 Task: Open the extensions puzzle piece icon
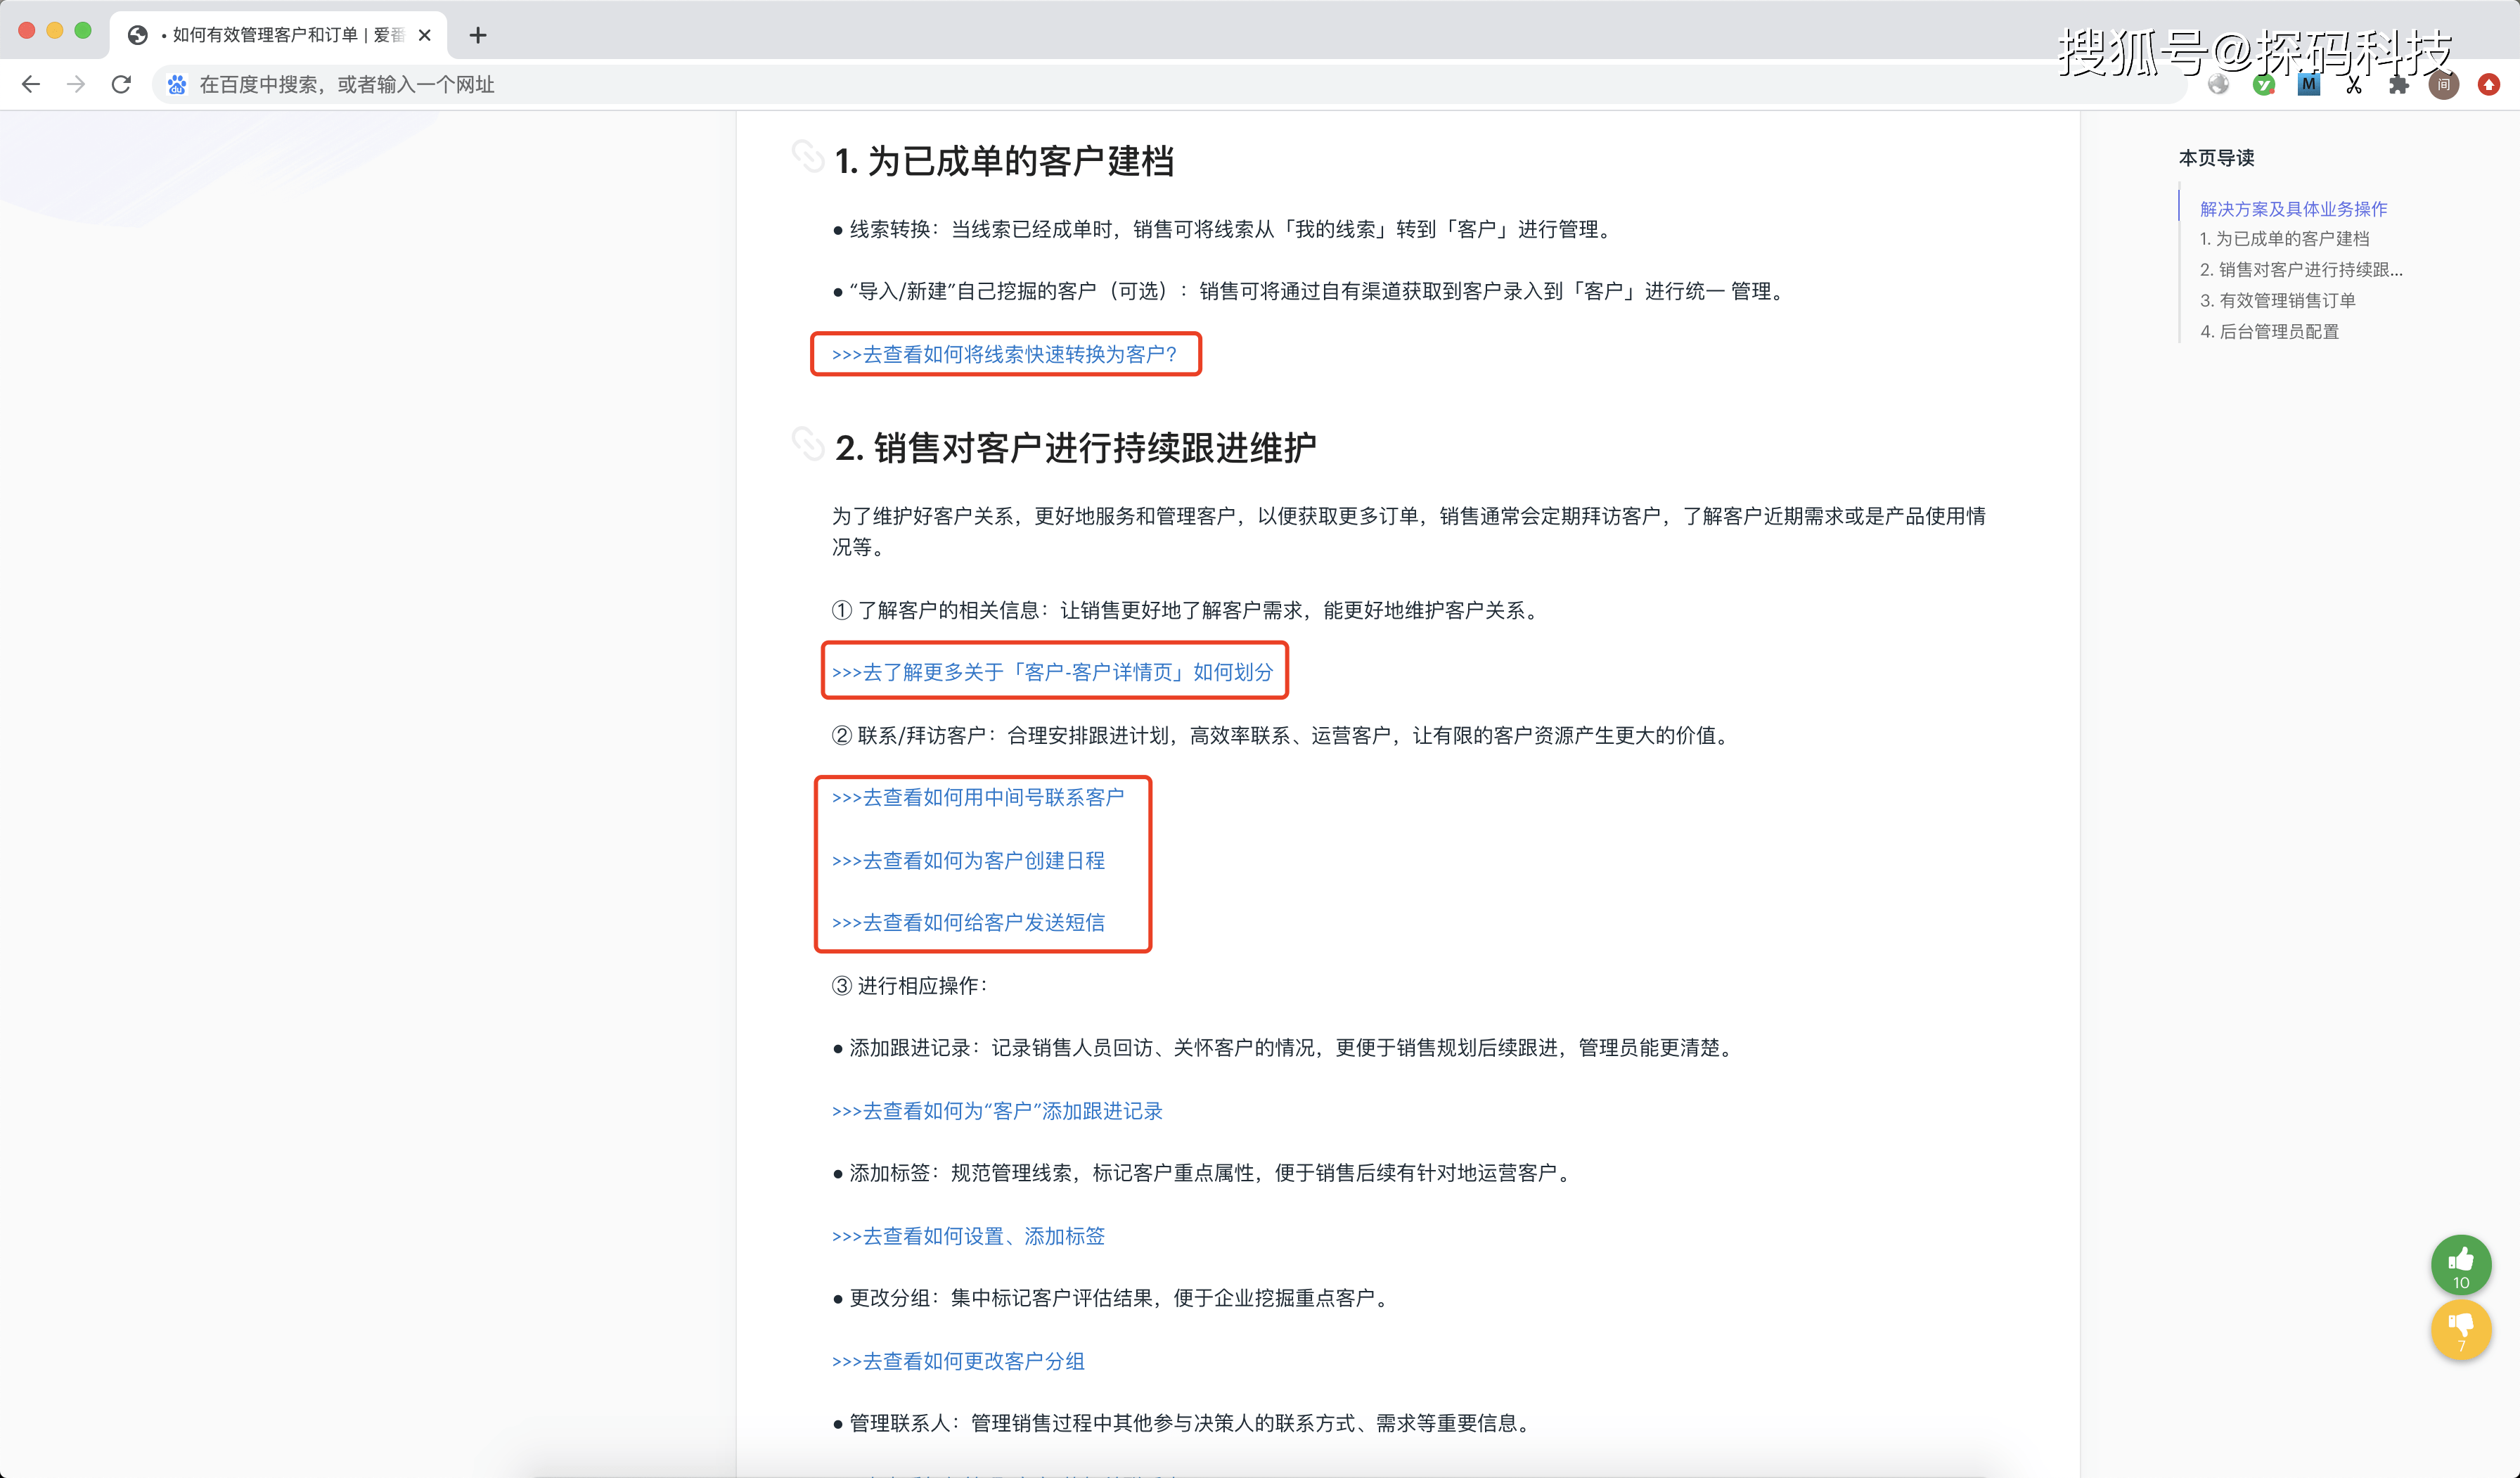pos(2399,84)
